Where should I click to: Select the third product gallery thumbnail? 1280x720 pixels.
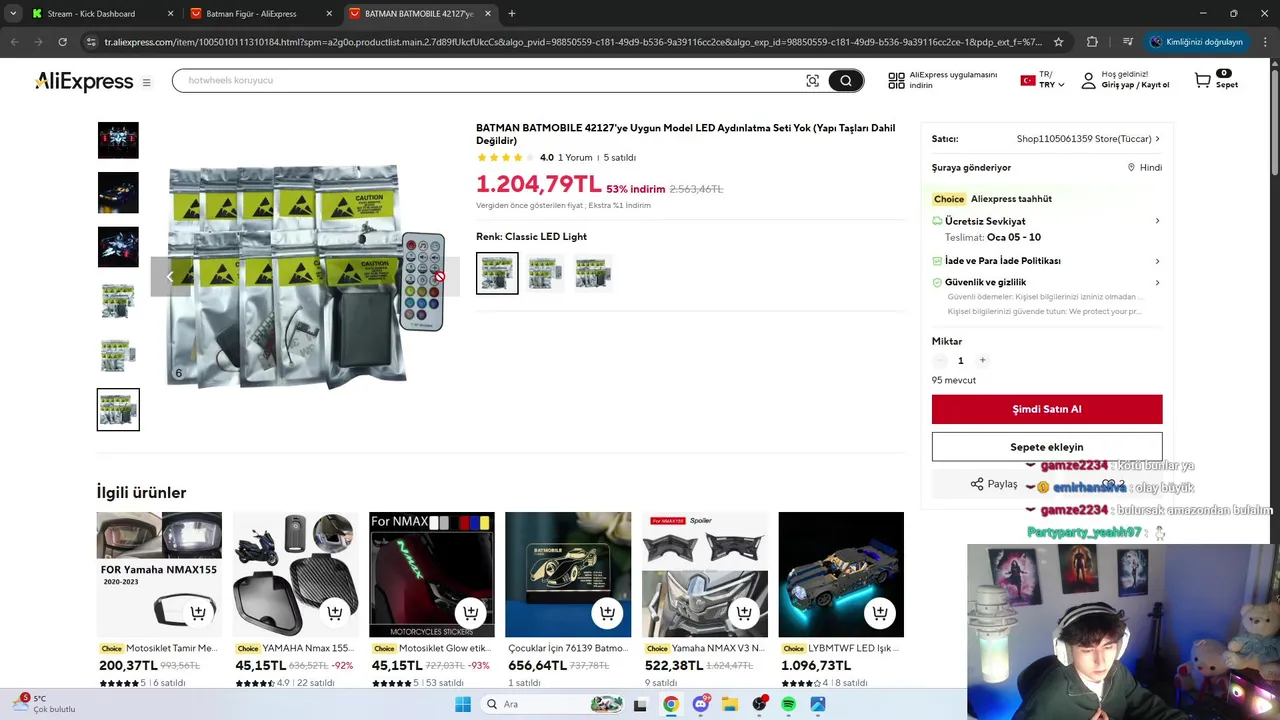point(118,247)
